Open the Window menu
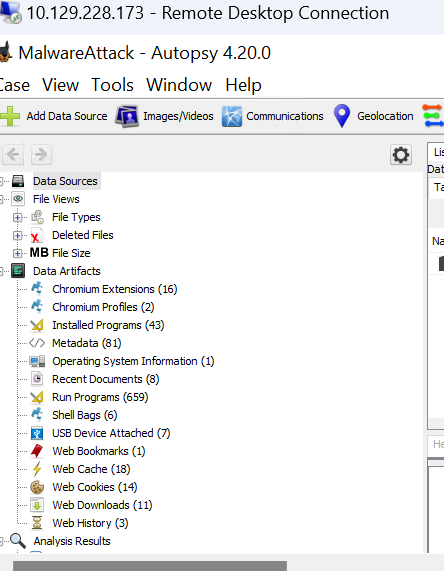Viewport: 444px width, 571px height. [179, 85]
